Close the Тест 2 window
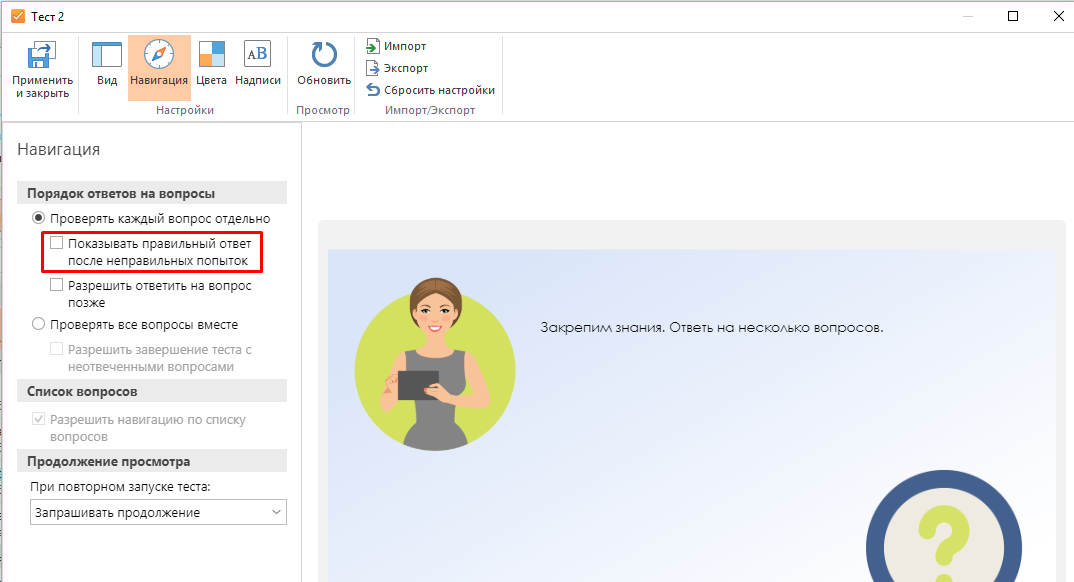 pyautogui.click(x=1058, y=16)
